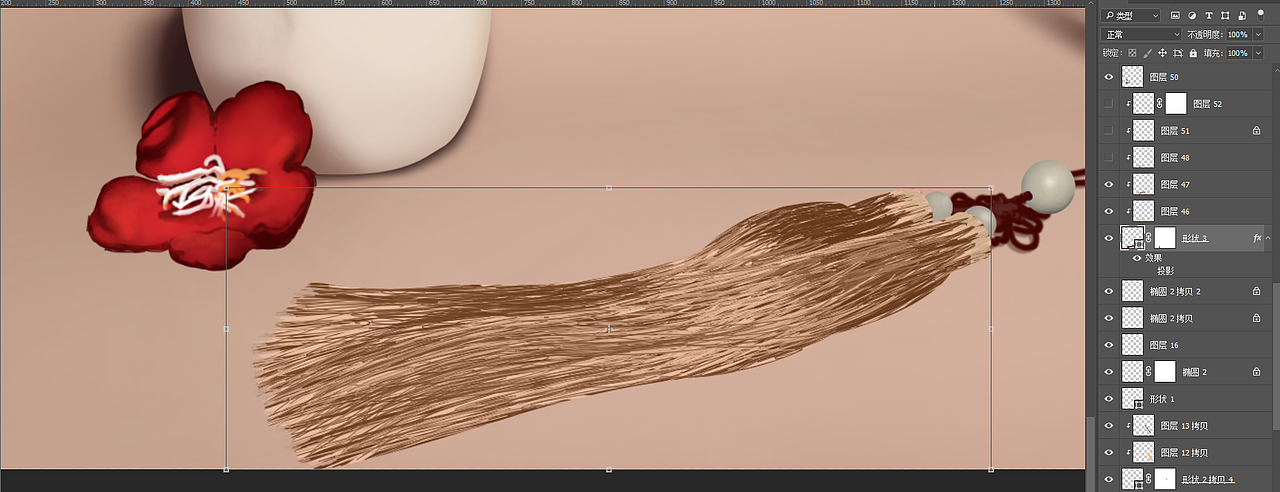This screenshot has height=492, width=1280.
Task: Click the fx icon on 形状 3
Action: [x=1257, y=238]
